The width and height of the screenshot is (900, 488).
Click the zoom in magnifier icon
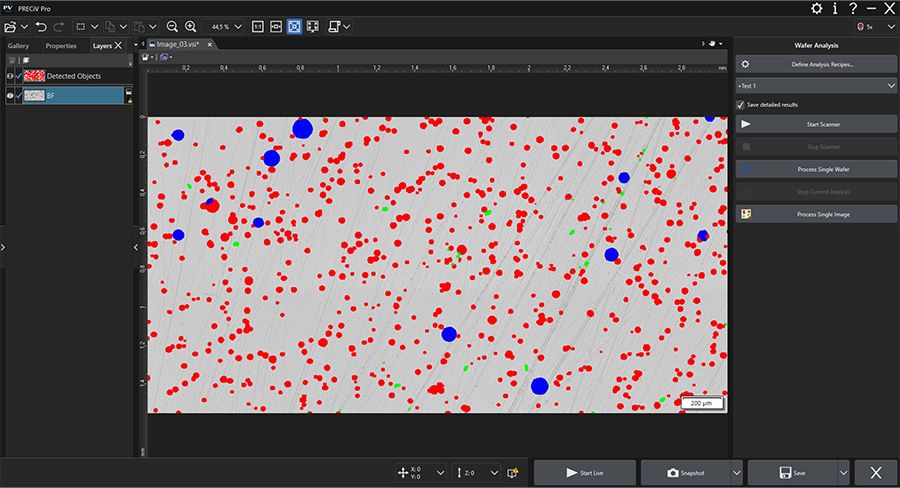tap(189, 26)
